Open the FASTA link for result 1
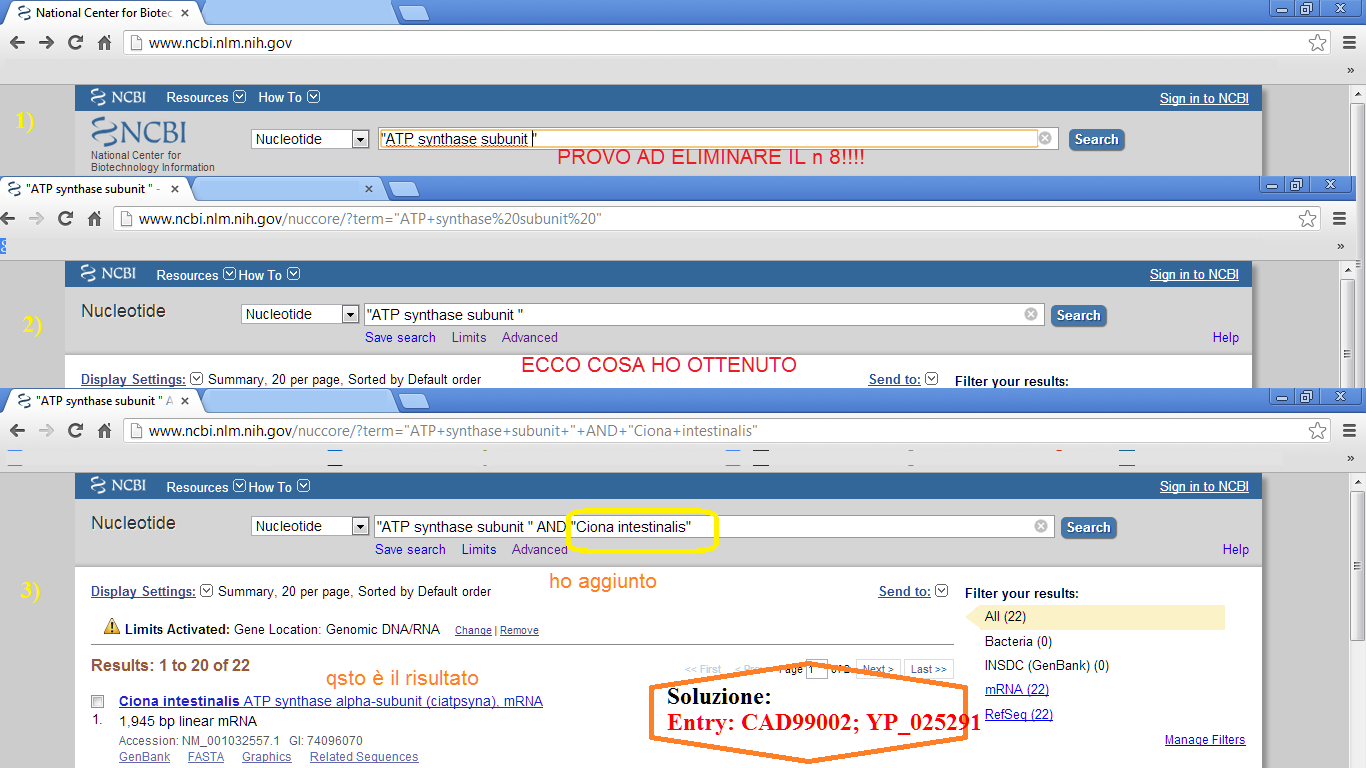This screenshot has height=768, width=1366. 206,757
